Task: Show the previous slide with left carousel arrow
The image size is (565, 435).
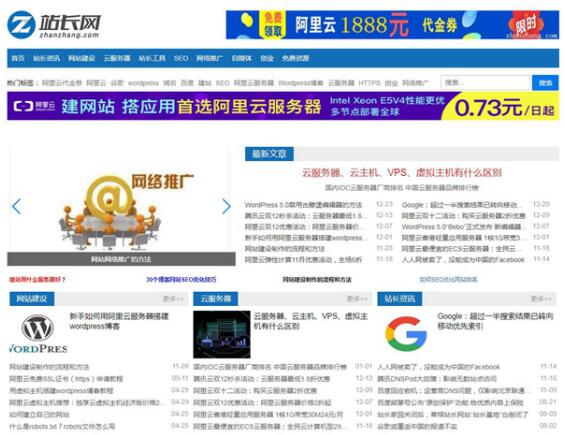Action: pyautogui.click(x=16, y=207)
